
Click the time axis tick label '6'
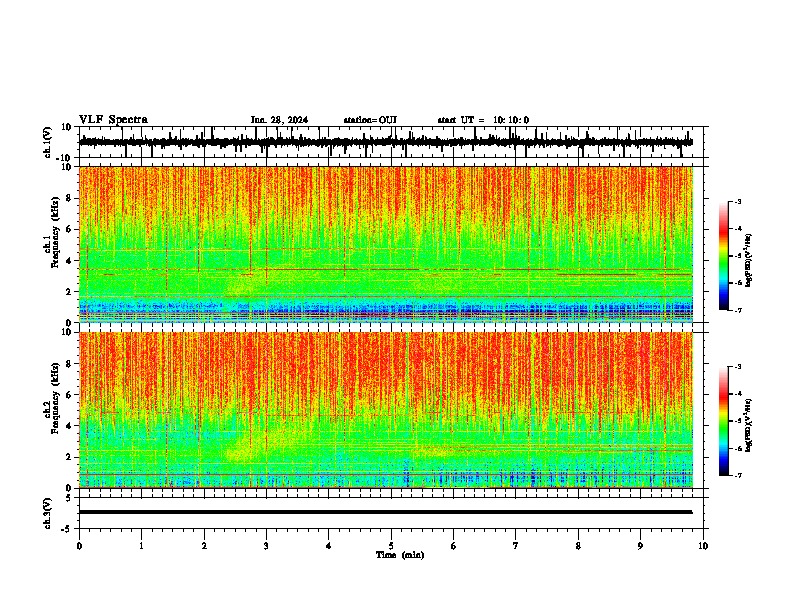tap(454, 546)
